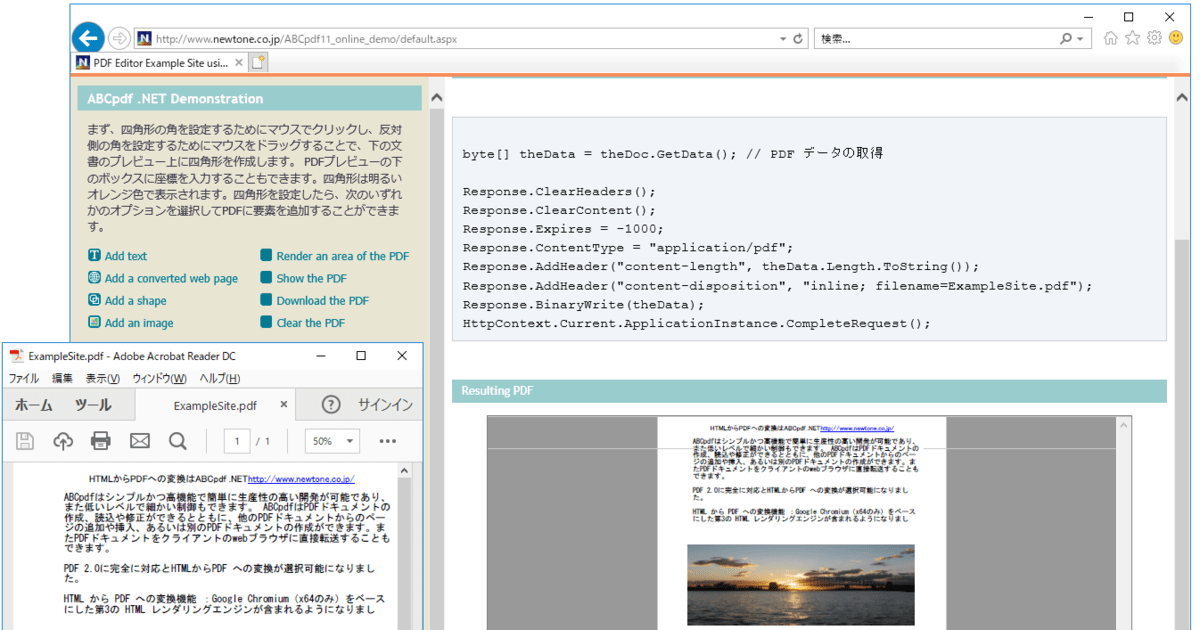Open Internet Explorer home page icon

pyautogui.click(x=1110, y=37)
